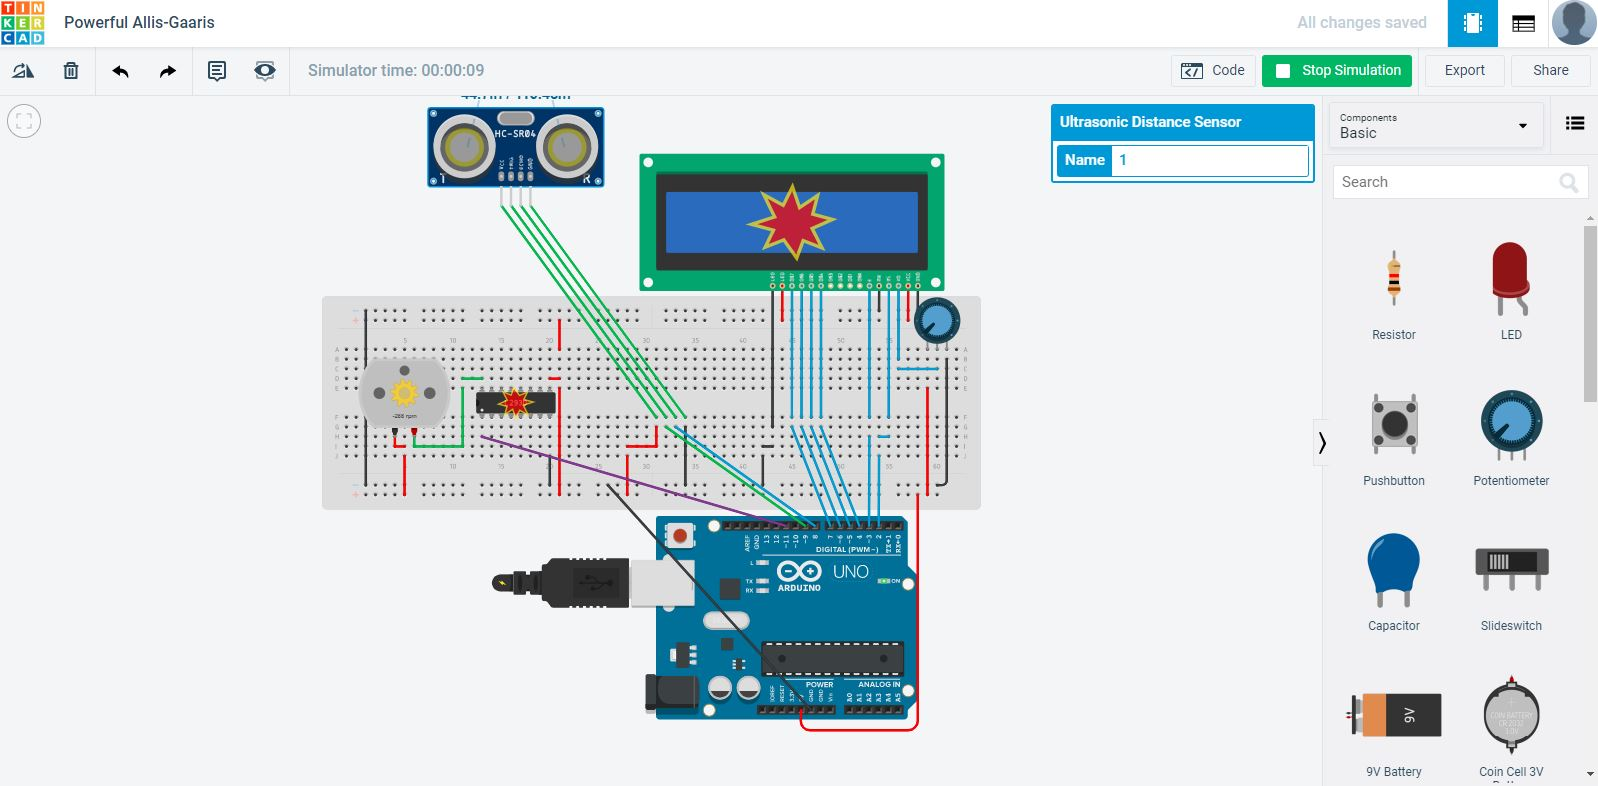Stop the running simulation
This screenshot has height=786, width=1598.
click(x=1338, y=70)
